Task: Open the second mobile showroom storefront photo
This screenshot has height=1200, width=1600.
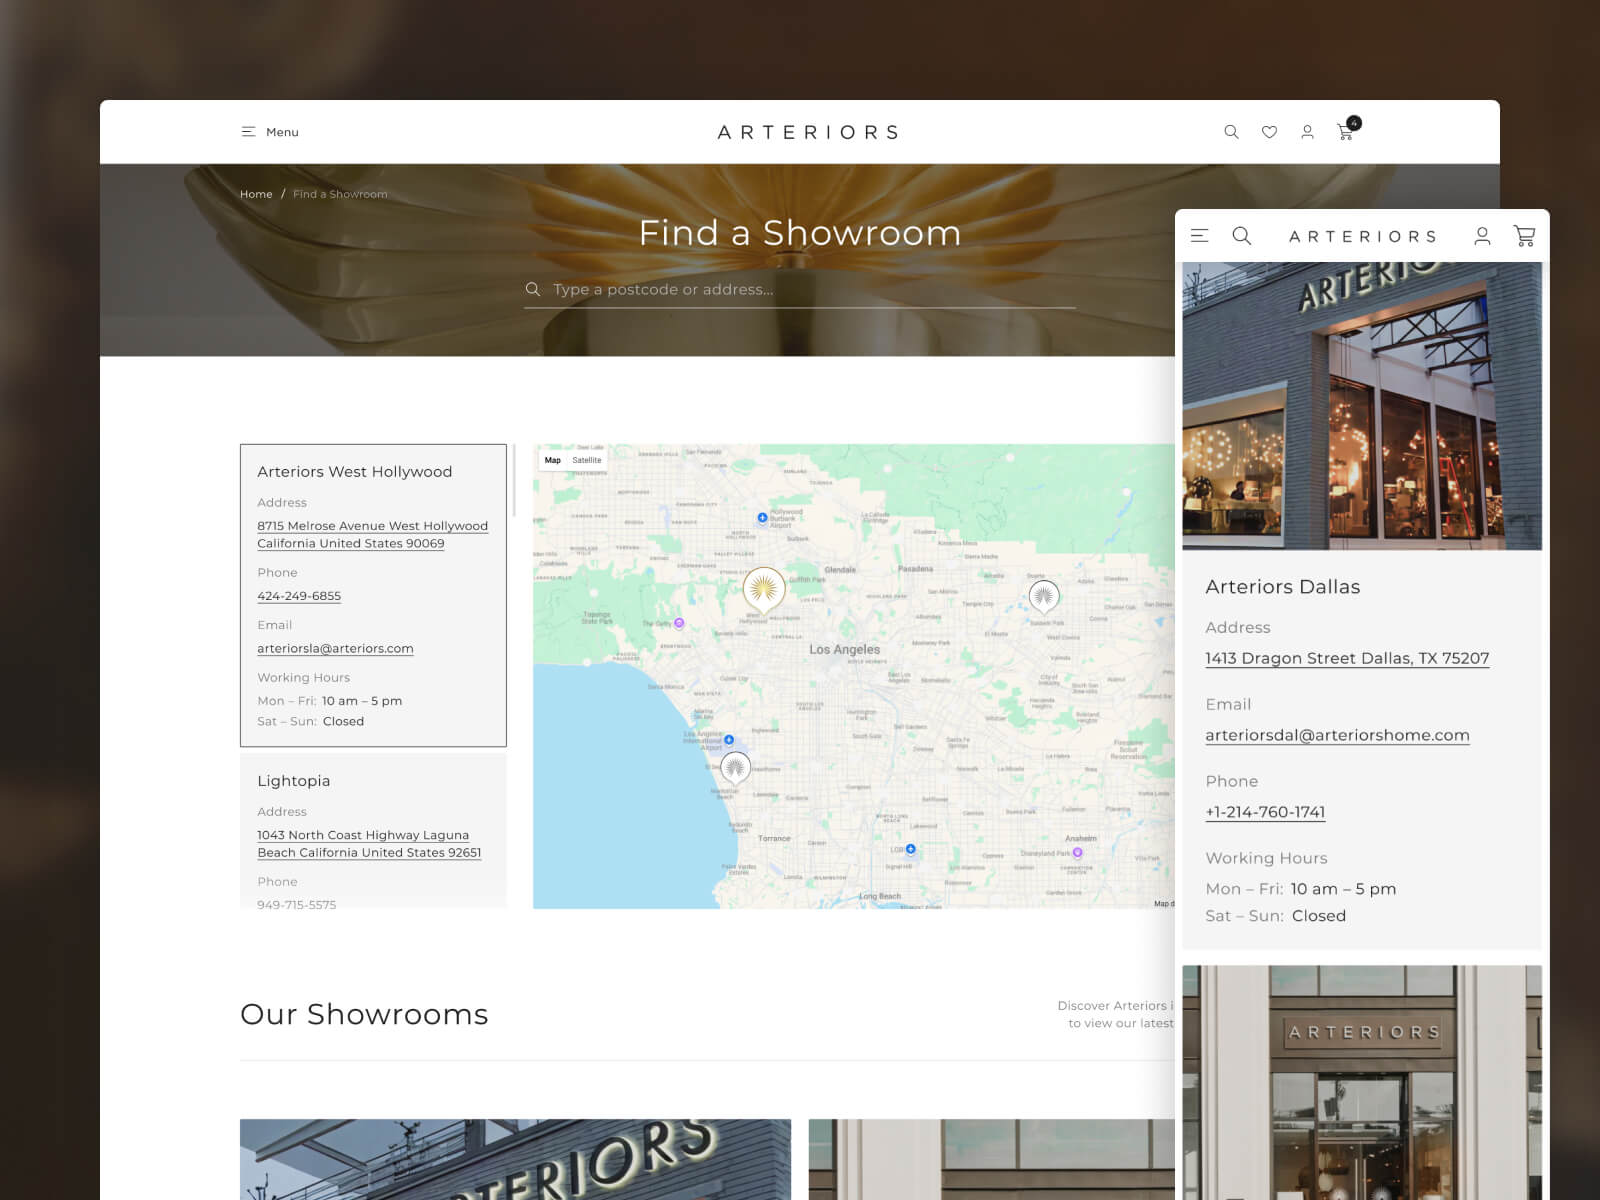Action: point(1362,1082)
